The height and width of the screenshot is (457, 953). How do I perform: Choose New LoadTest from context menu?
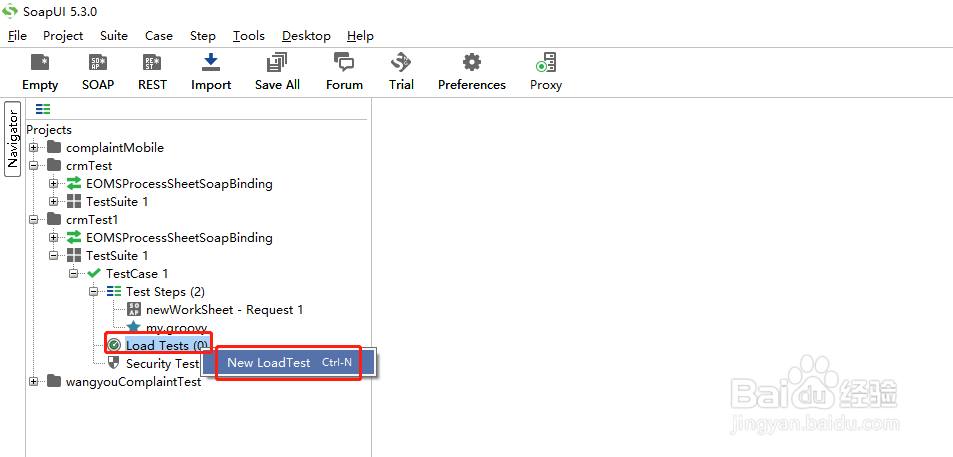(x=289, y=363)
